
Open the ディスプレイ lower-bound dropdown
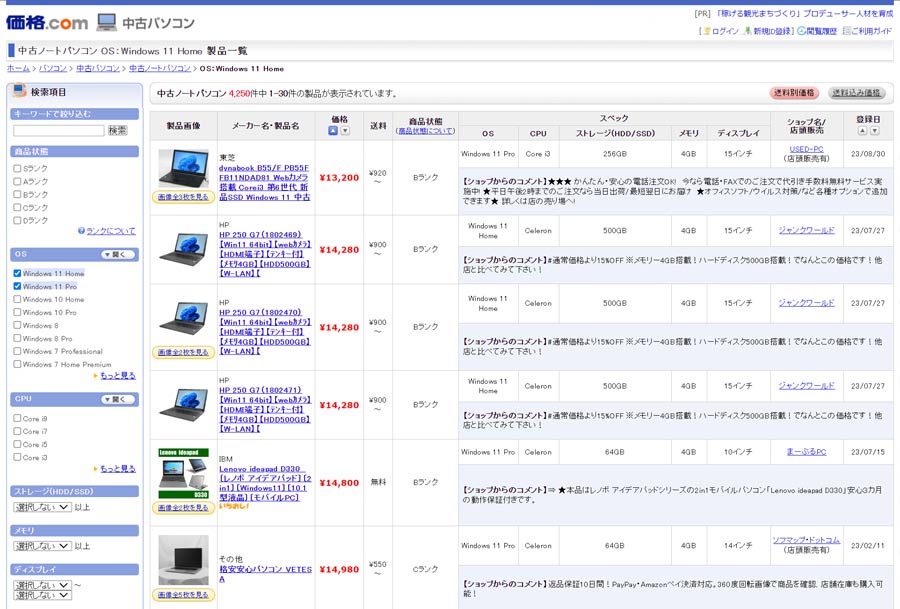(x=42, y=585)
